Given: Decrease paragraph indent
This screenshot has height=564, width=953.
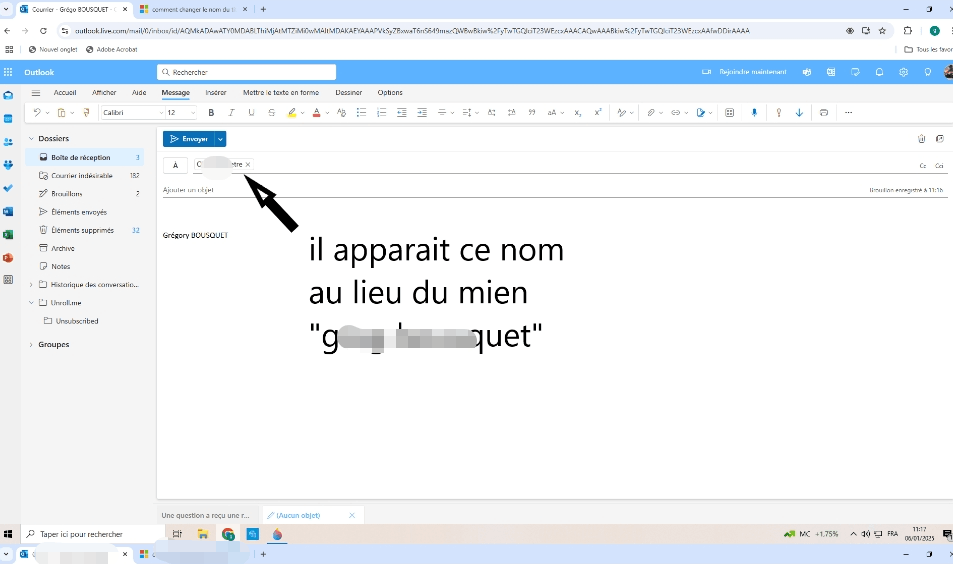Looking at the screenshot, I should click(402, 112).
